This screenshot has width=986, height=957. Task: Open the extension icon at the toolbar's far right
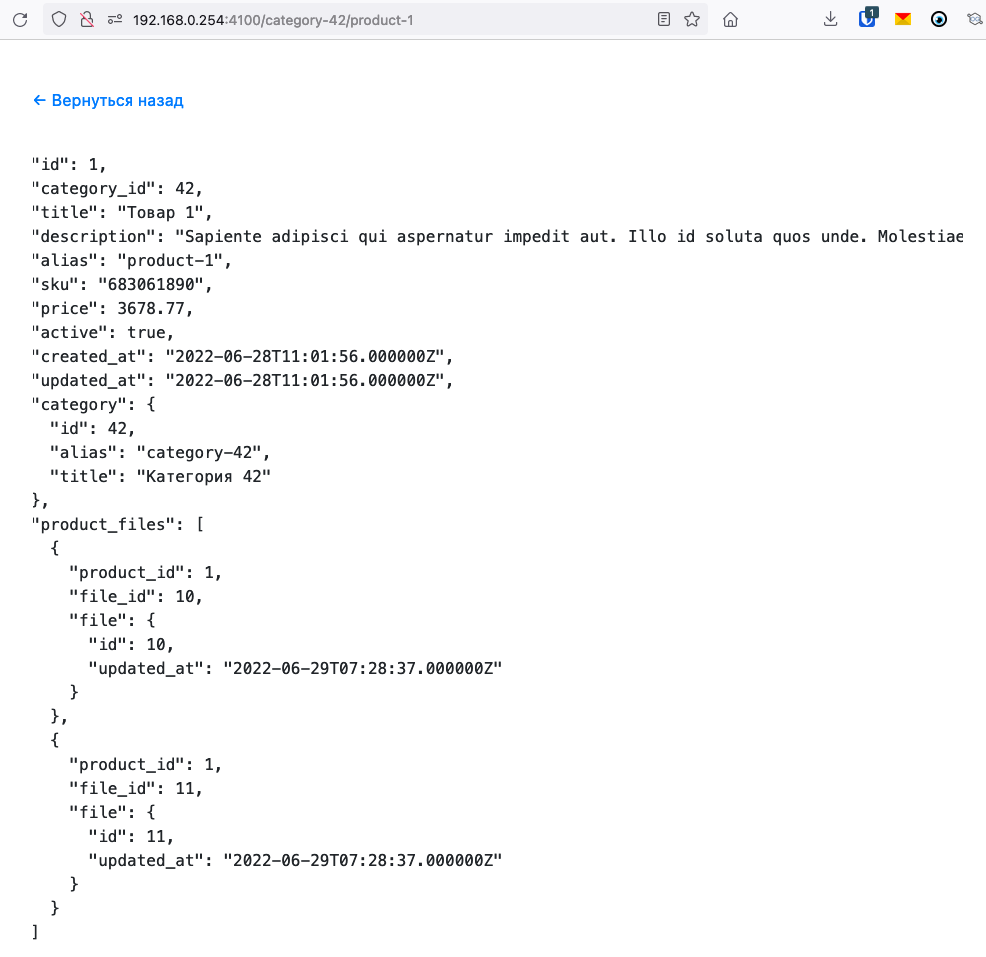tap(975, 19)
